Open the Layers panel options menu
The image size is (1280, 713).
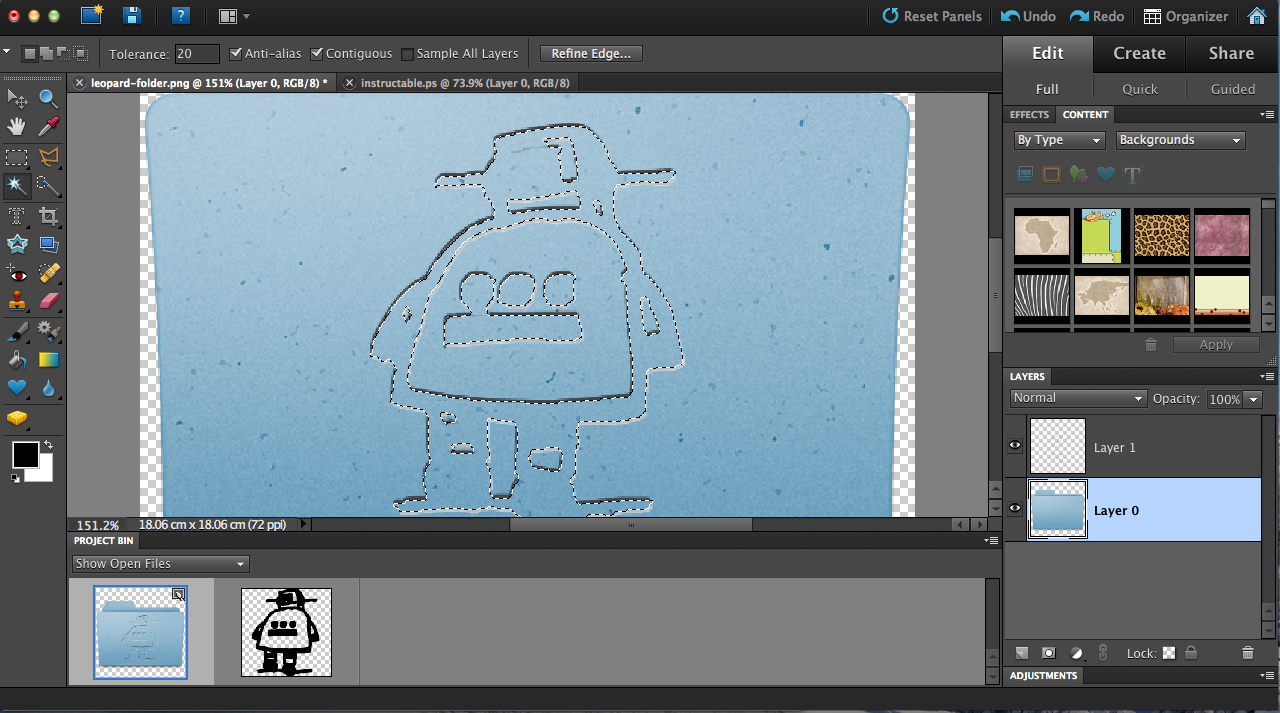[1268, 377]
